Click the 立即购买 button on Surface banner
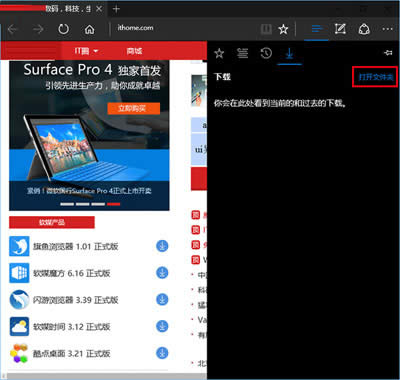Screen dimensions: 400x380 134,108
